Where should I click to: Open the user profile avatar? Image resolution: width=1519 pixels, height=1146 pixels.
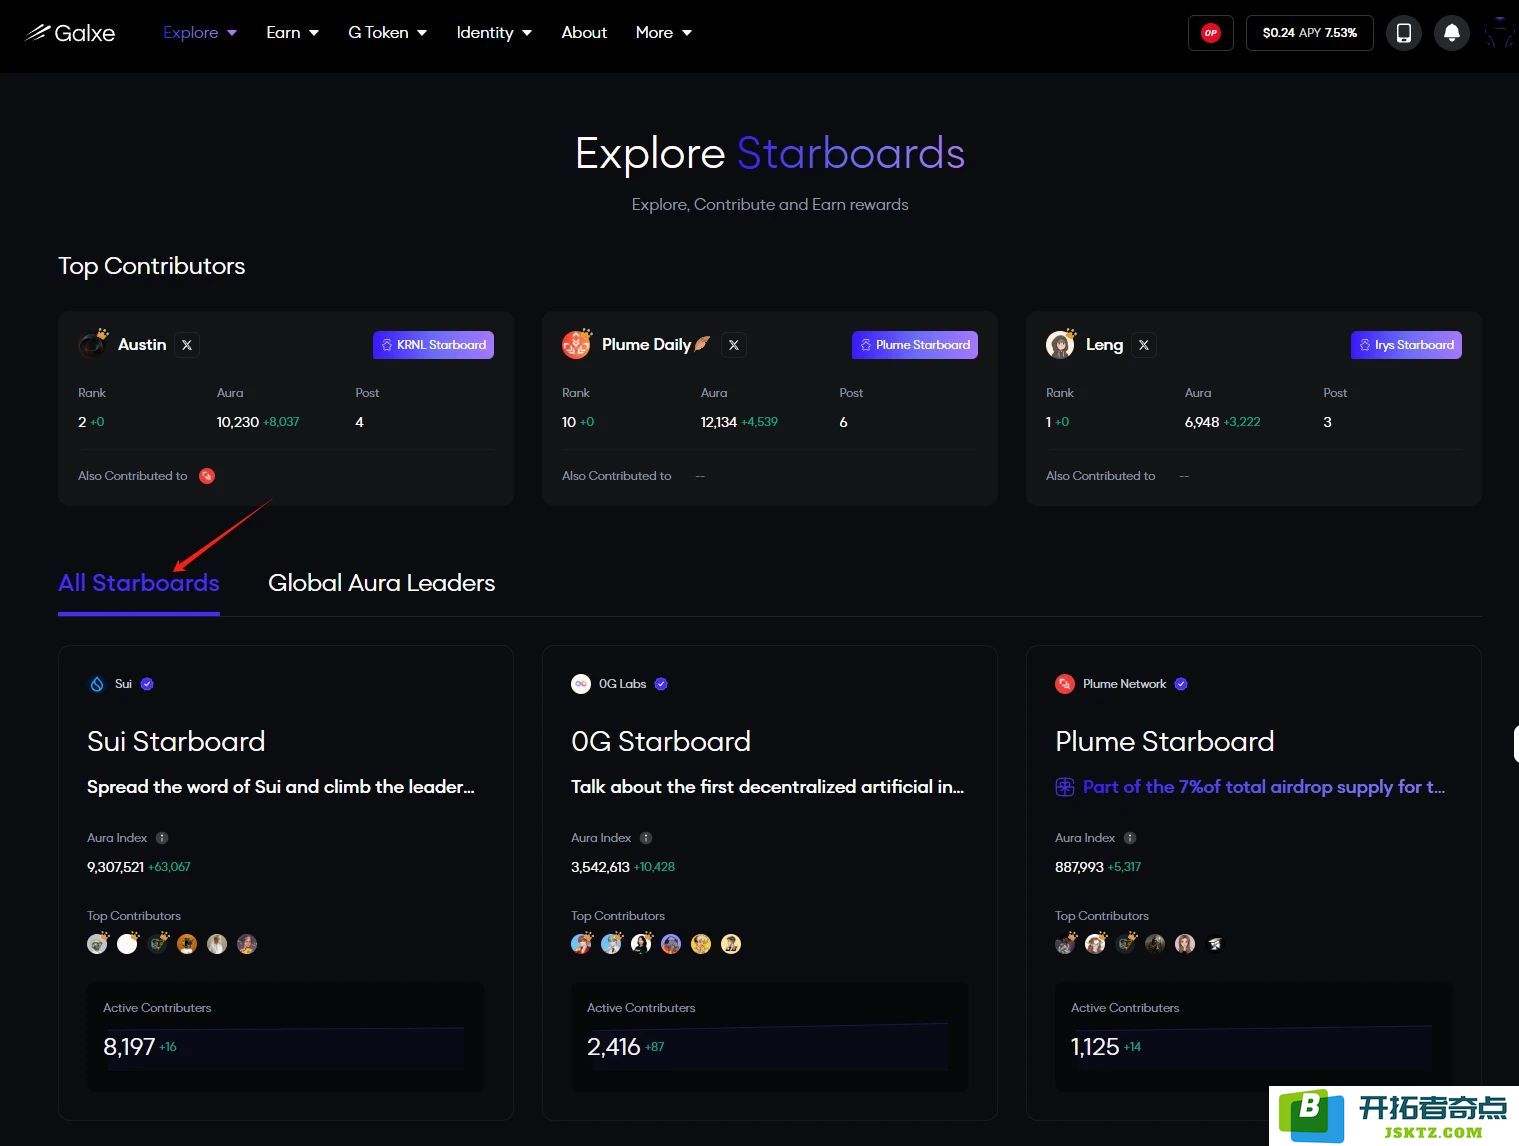click(x=1499, y=33)
